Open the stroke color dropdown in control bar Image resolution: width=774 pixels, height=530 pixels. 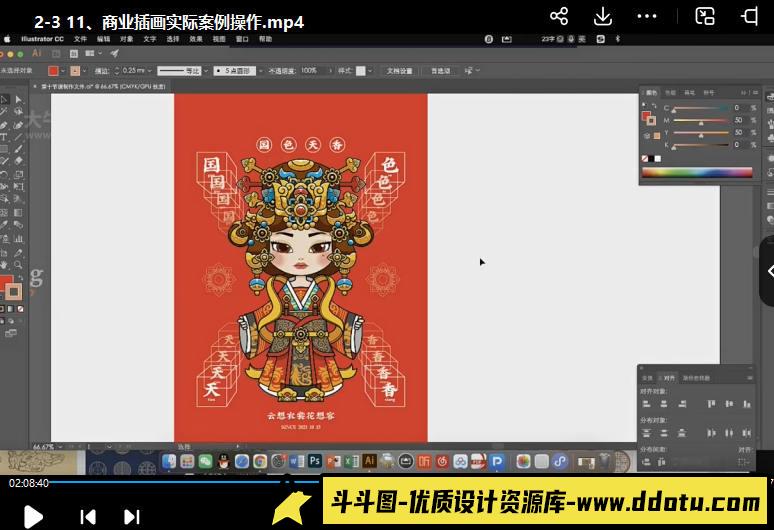tap(84, 71)
